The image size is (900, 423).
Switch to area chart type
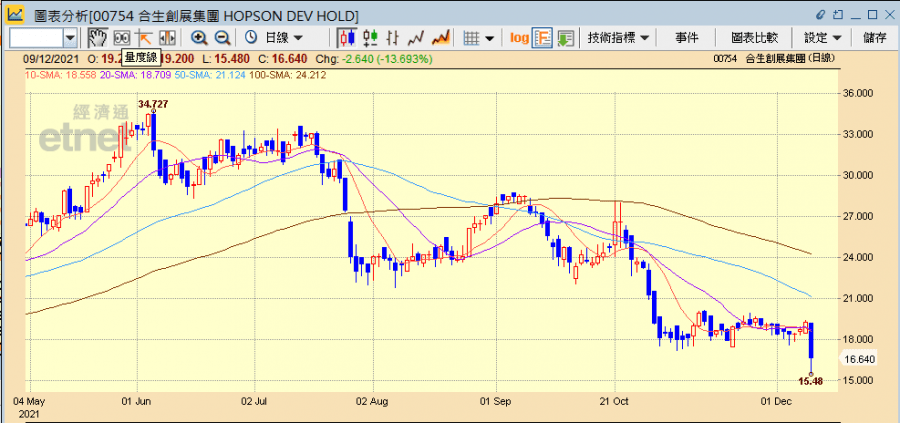tap(439, 37)
